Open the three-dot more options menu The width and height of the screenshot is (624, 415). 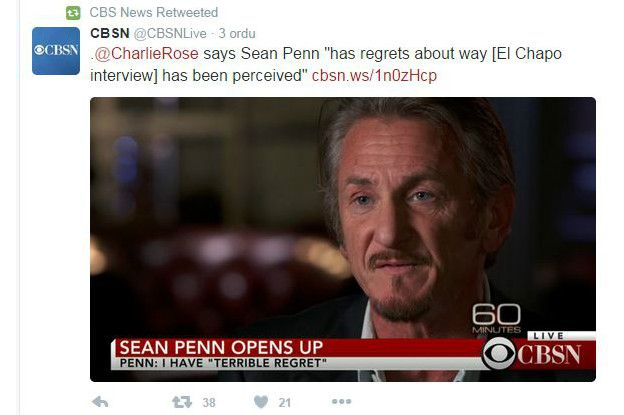(x=341, y=401)
